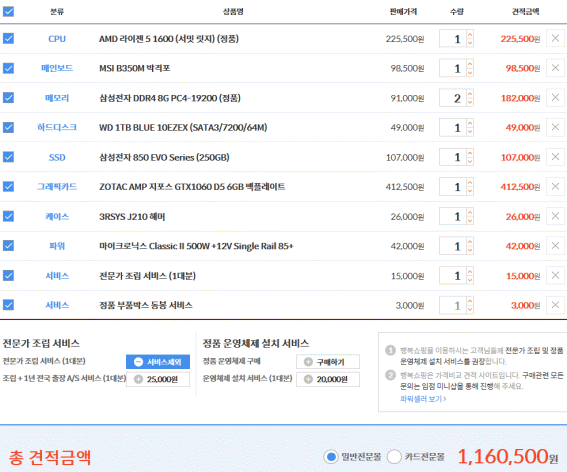Uncheck the 하드디스크 row checkbox
The image size is (567, 472).
point(8,127)
